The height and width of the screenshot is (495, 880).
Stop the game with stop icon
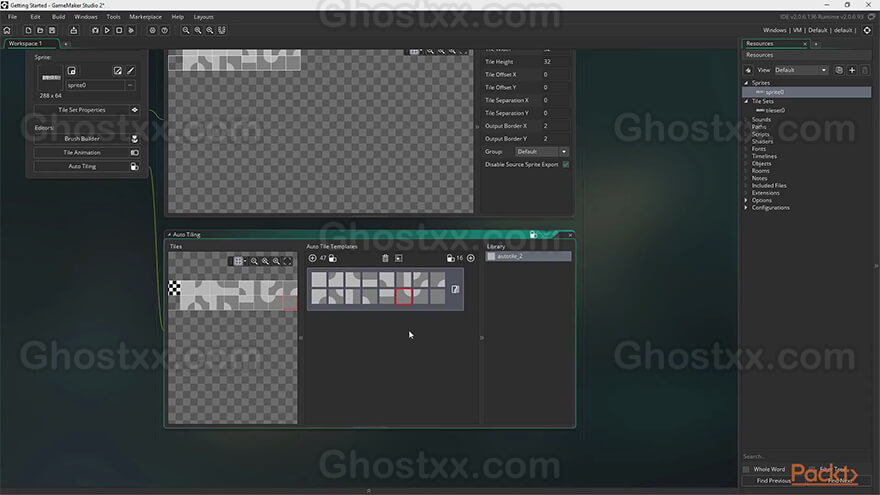[x=119, y=30]
